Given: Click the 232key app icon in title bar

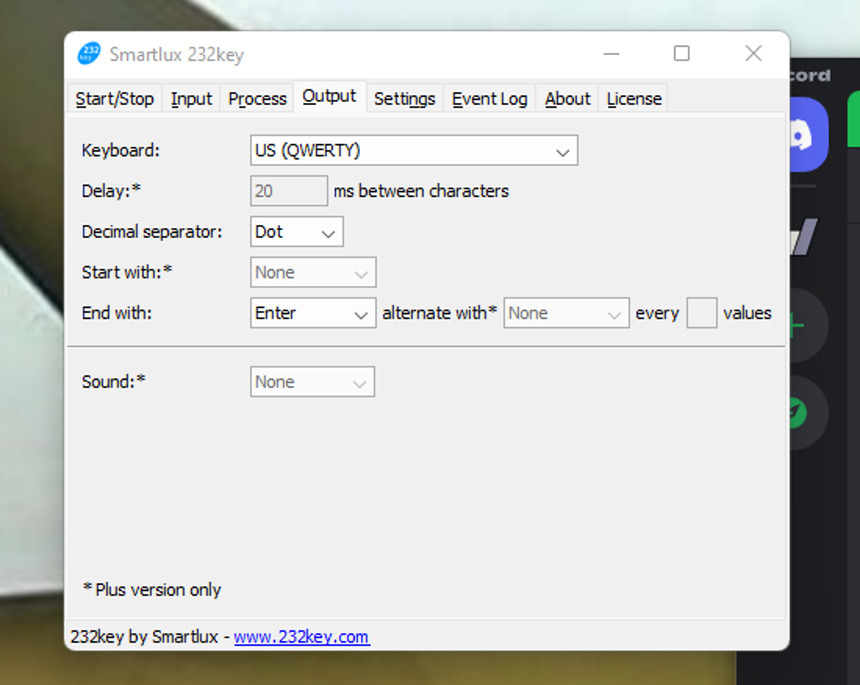Looking at the screenshot, I should coord(89,54).
